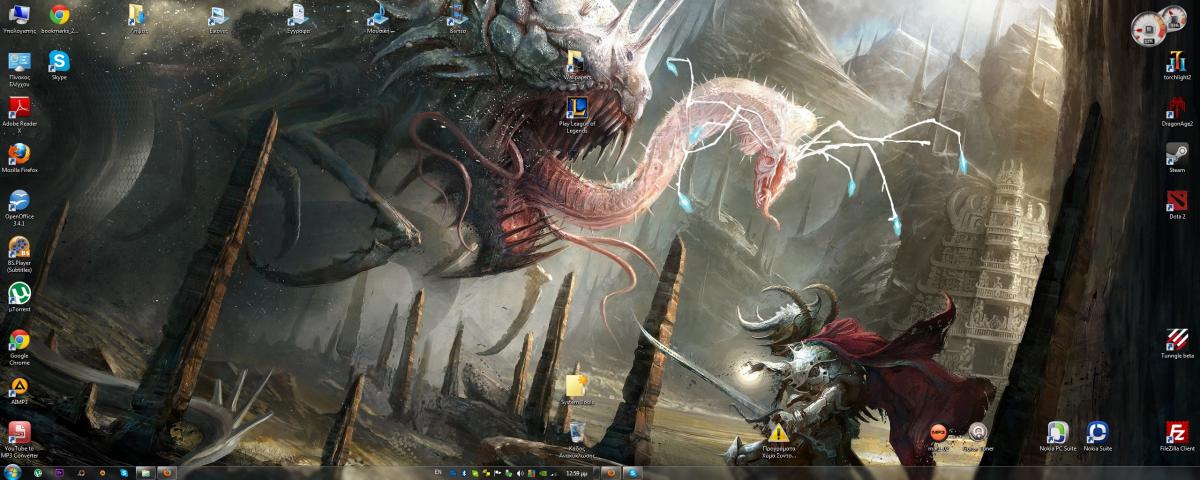The image size is (1200, 480).
Task: Launch Nokia PC Suite shortcut
Action: [1057, 436]
